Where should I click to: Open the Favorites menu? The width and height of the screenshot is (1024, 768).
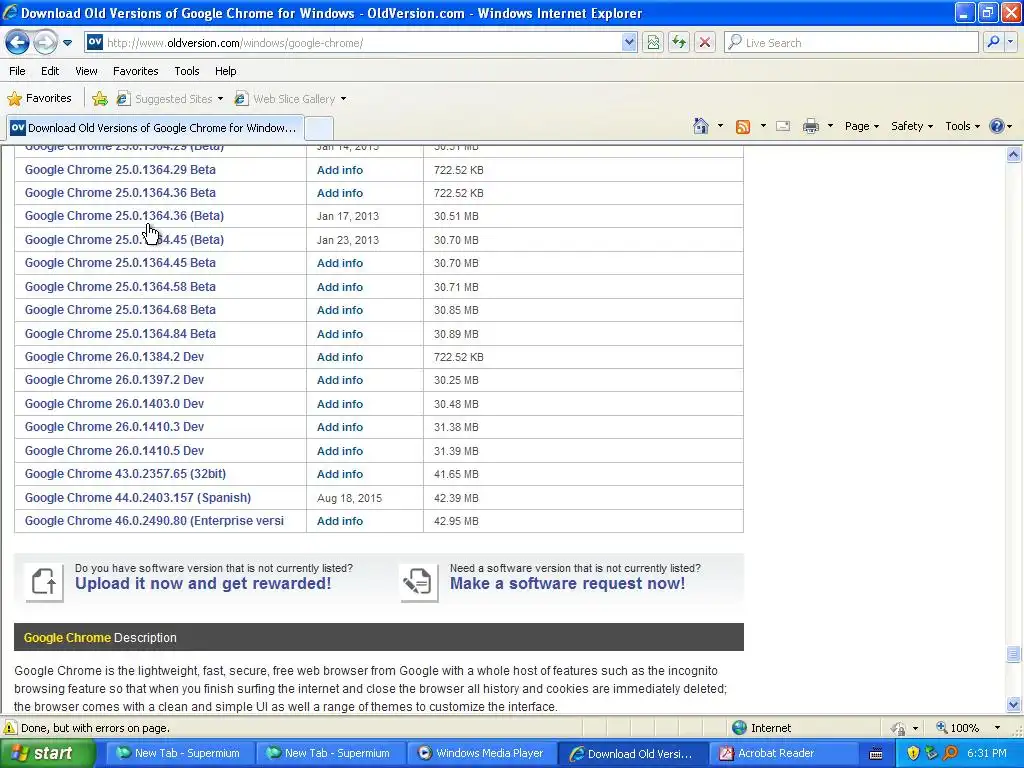pos(135,71)
